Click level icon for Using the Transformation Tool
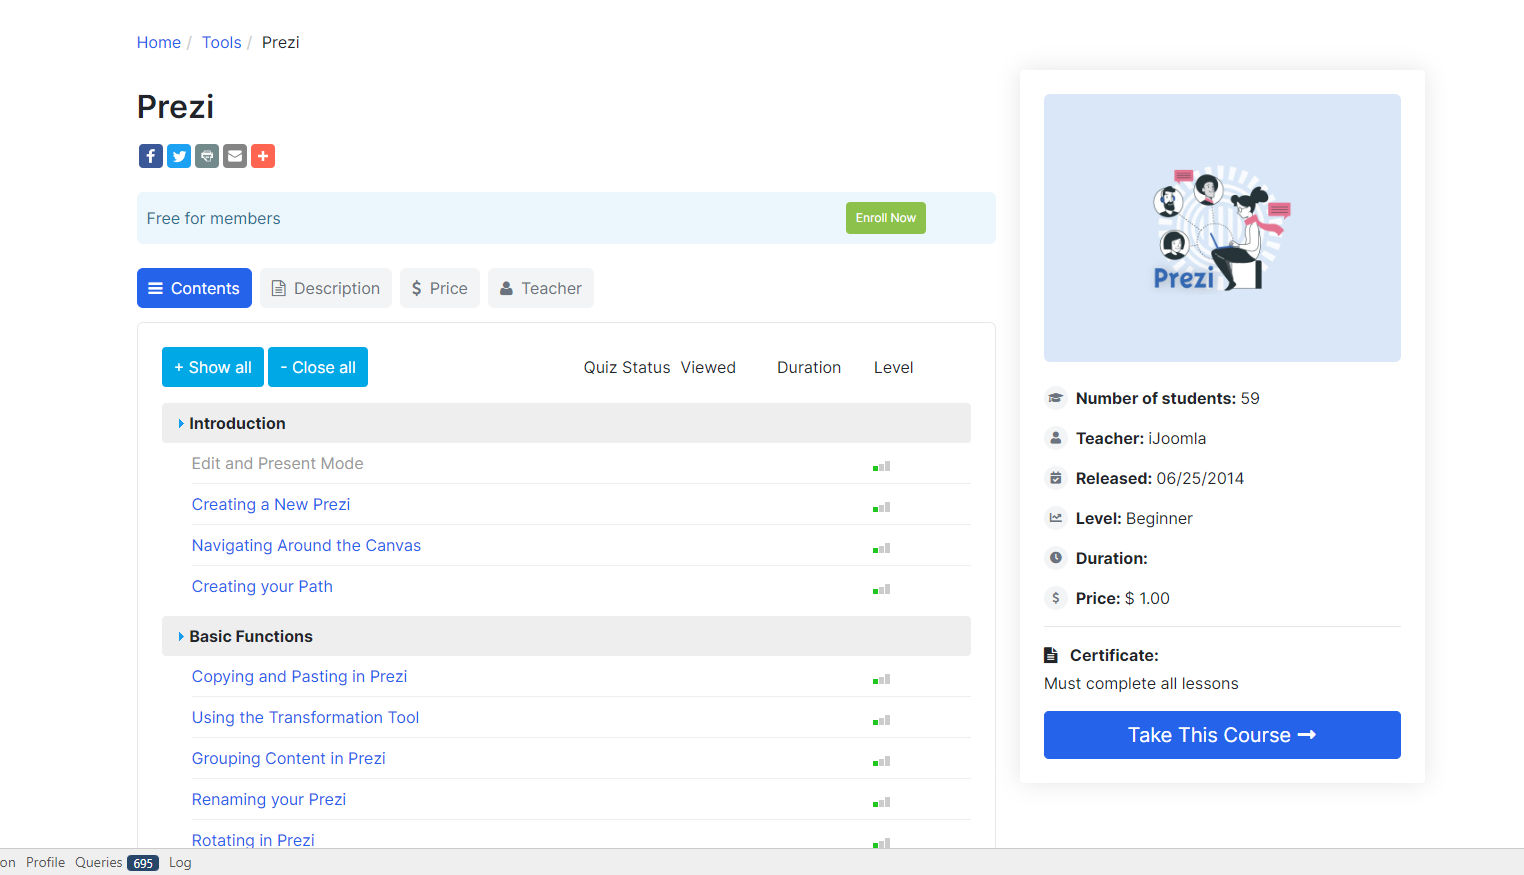1524x875 pixels. (x=881, y=720)
